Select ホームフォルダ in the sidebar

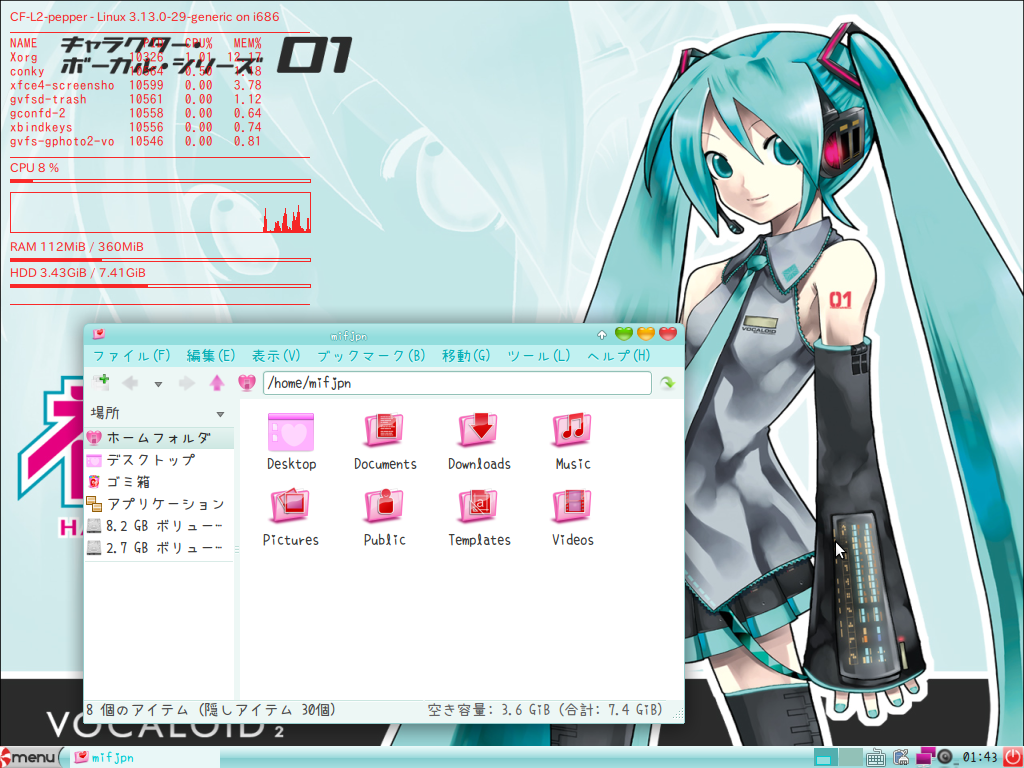[x=159, y=438]
